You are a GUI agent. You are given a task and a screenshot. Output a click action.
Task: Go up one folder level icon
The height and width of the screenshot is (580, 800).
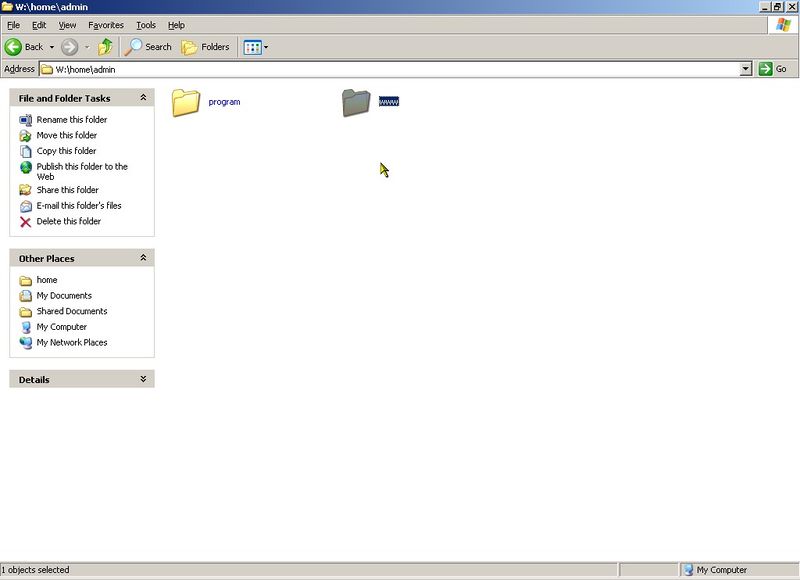point(106,47)
